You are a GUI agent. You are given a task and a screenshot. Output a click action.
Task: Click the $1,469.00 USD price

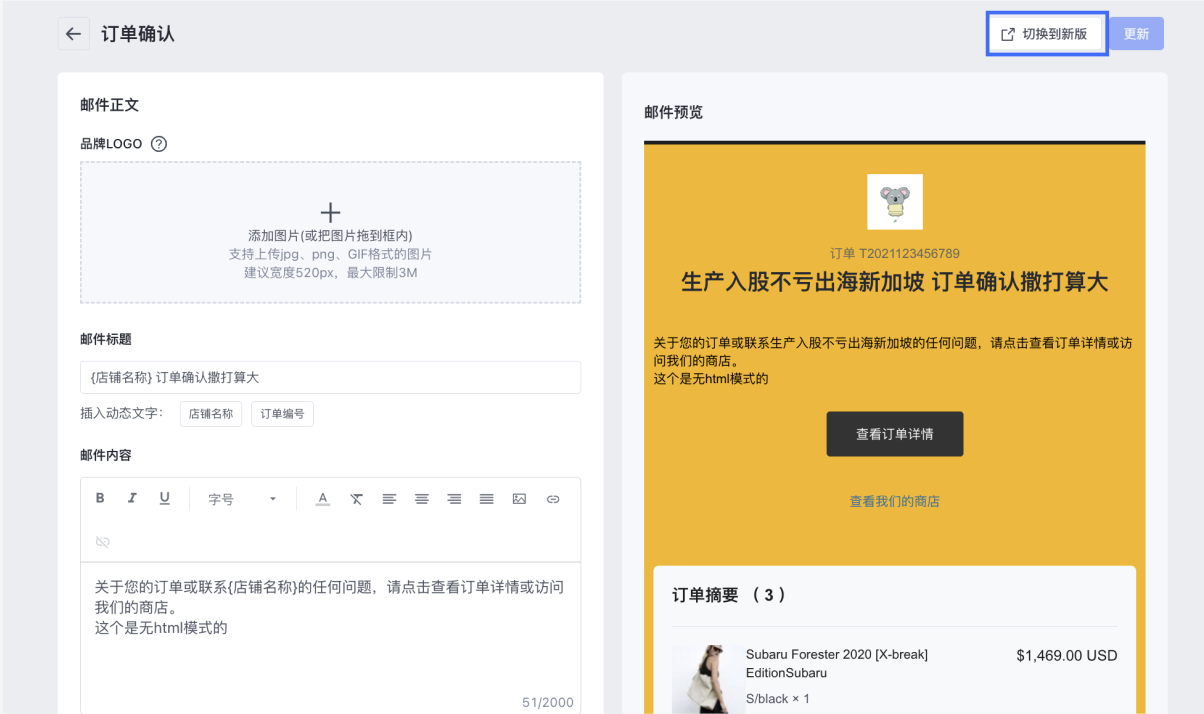[1067, 656]
